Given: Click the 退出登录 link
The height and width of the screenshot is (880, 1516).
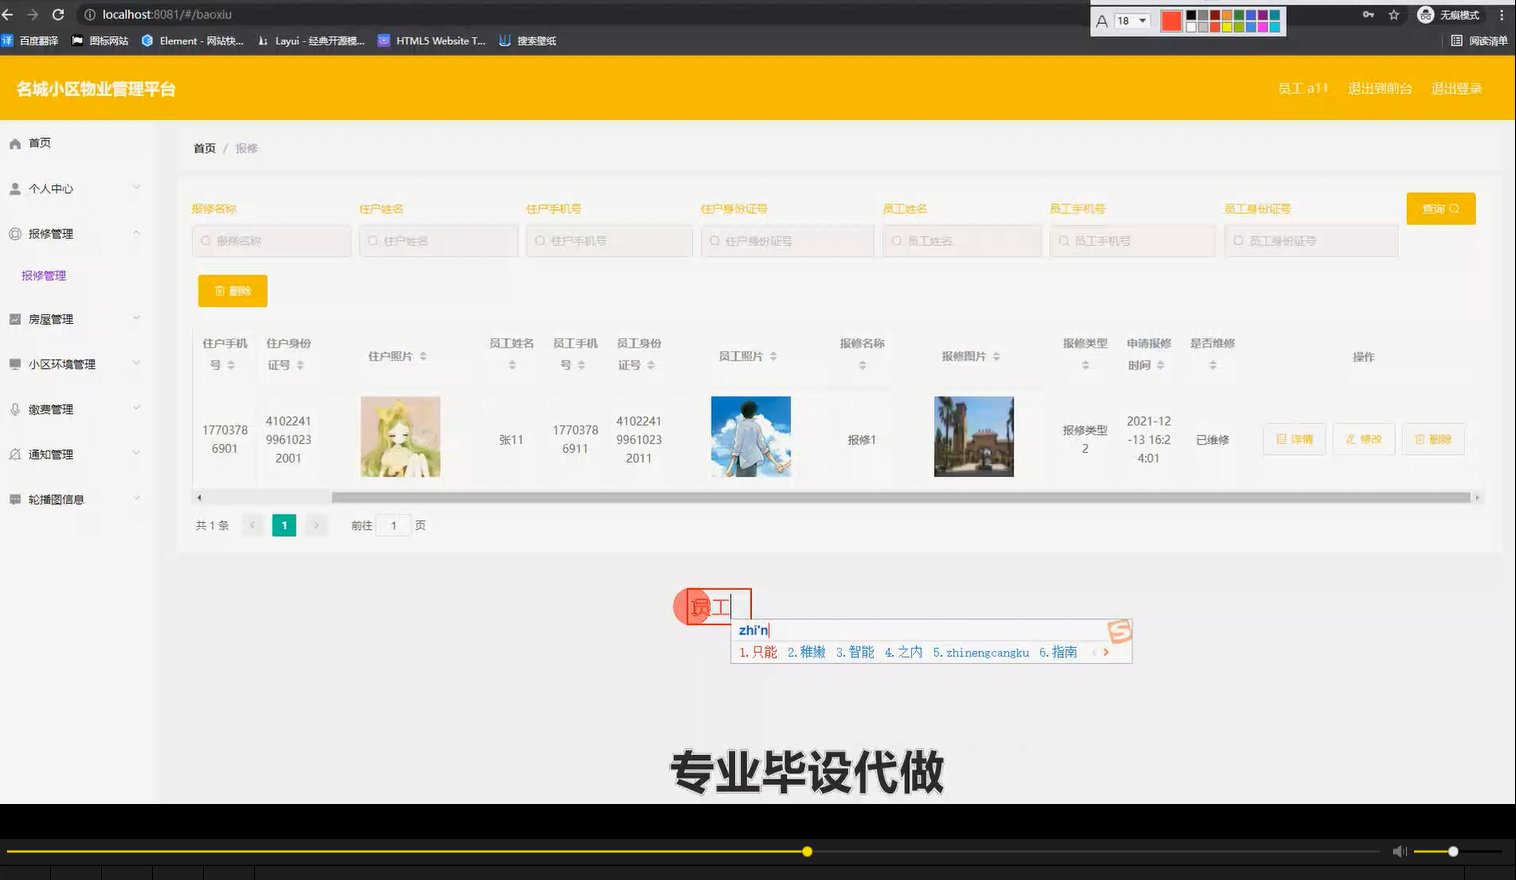Looking at the screenshot, I should tap(1457, 88).
